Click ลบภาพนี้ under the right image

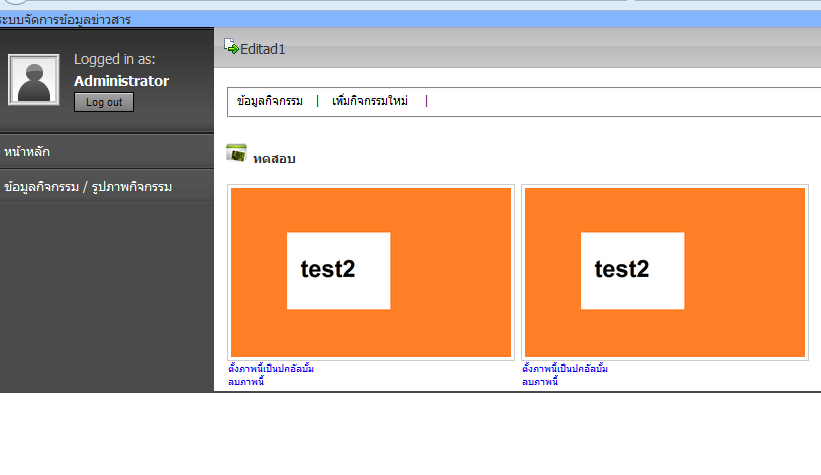tap(540, 382)
